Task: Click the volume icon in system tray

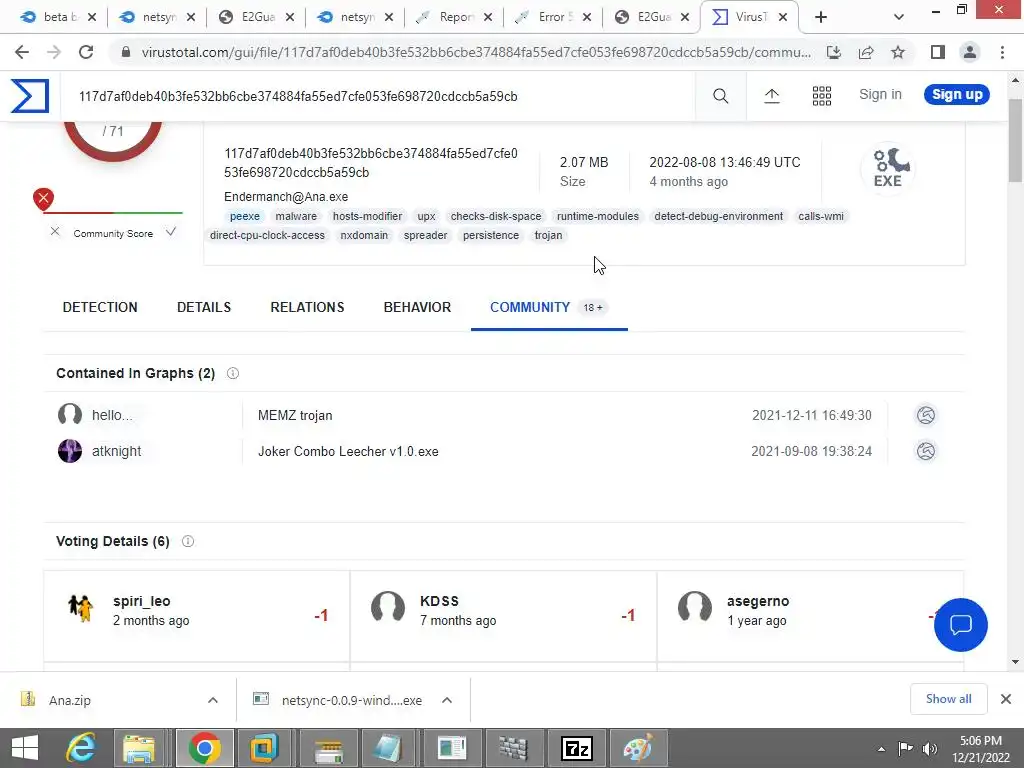Action: click(929, 749)
